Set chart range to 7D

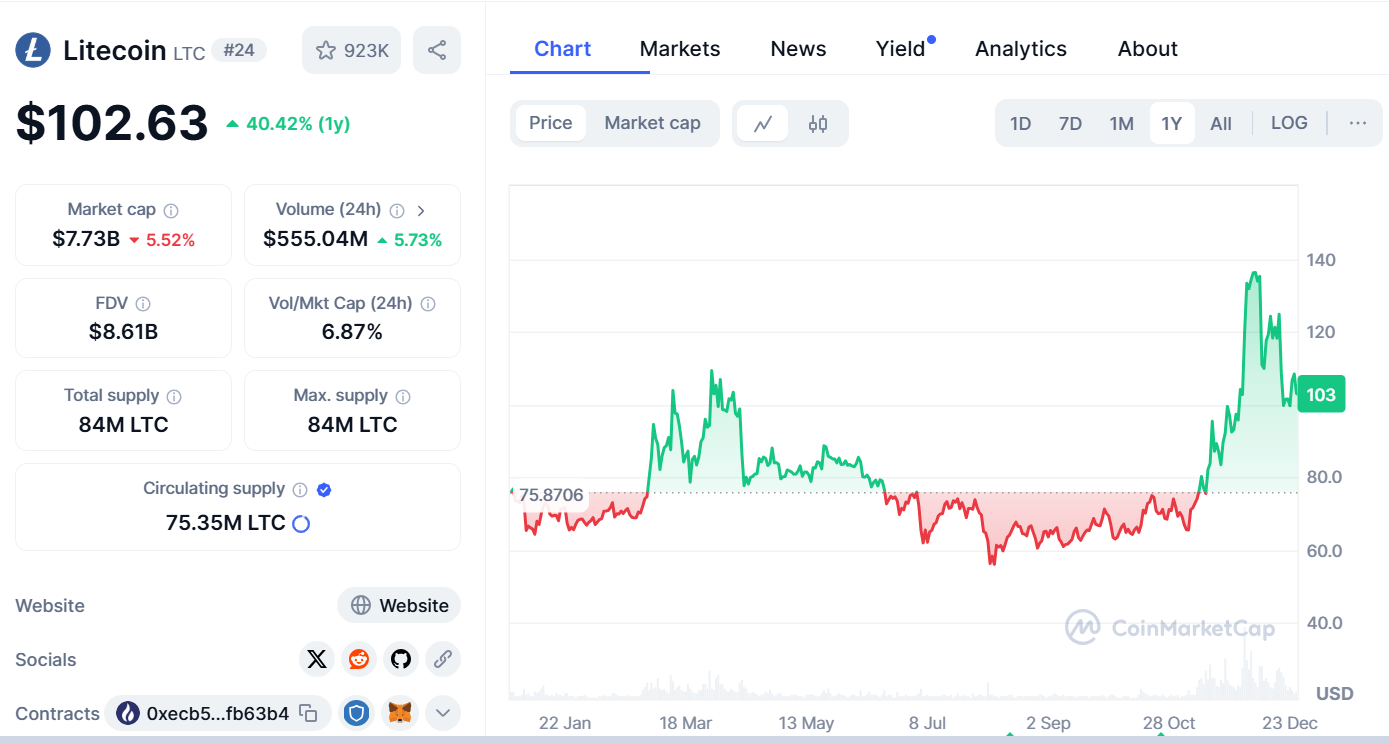click(x=1070, y=124)
